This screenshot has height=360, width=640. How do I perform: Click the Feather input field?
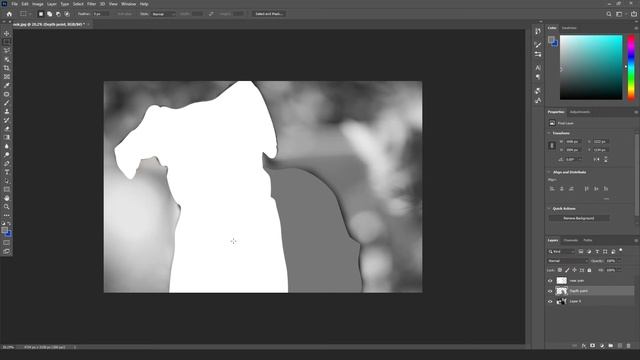point(100,14)
